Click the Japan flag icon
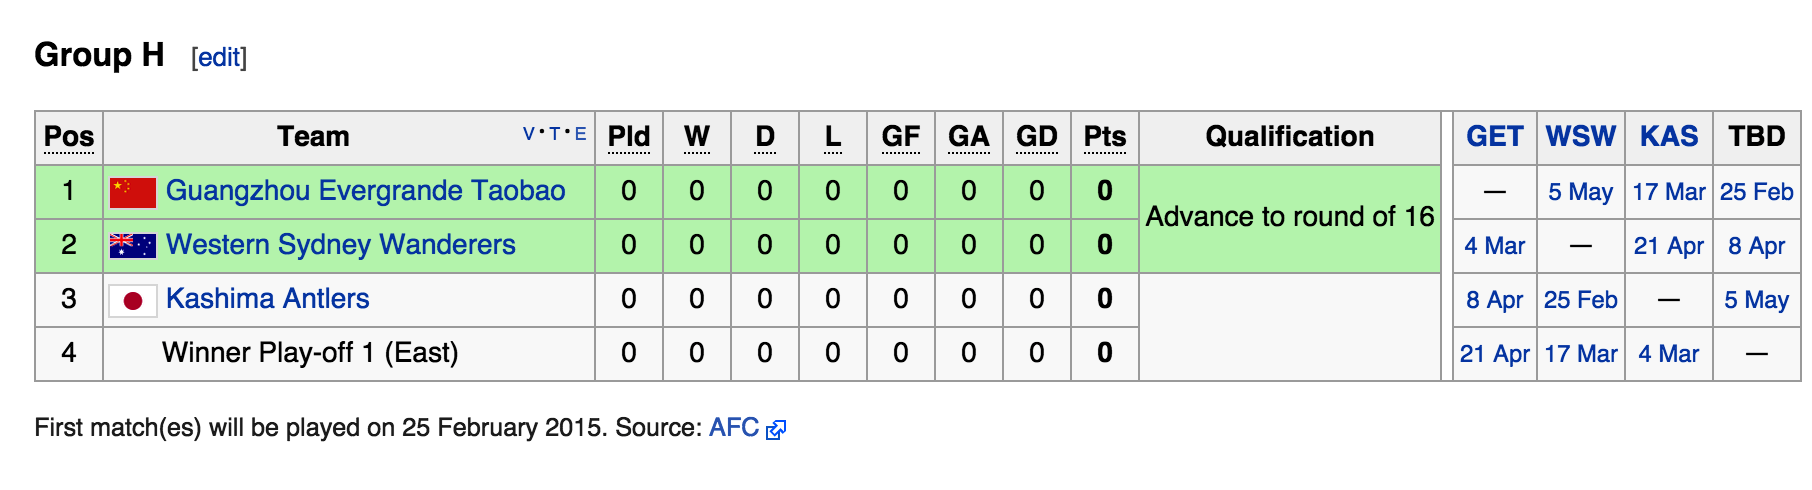 [x=132, y=300]
